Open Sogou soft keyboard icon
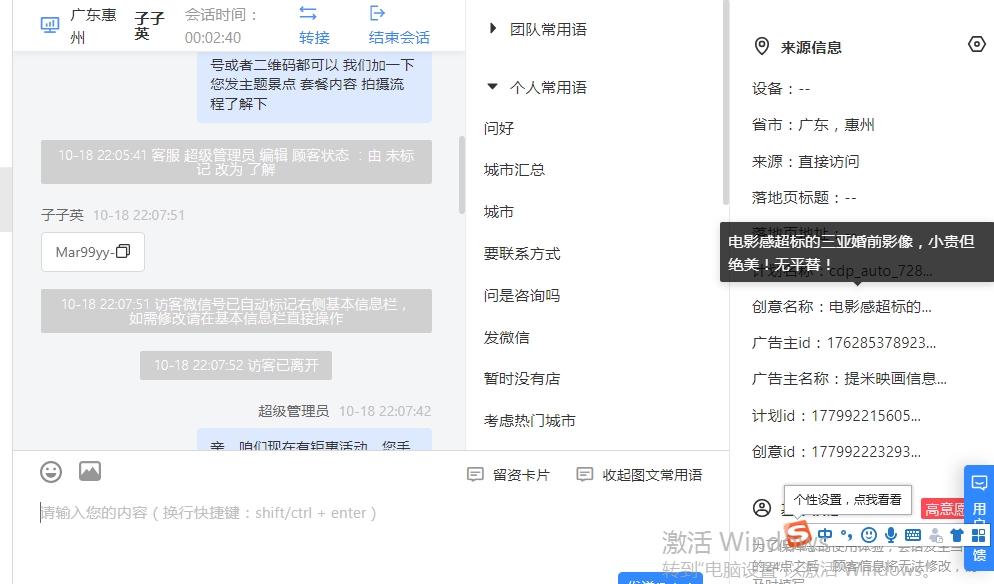 (x=913, y=535)
